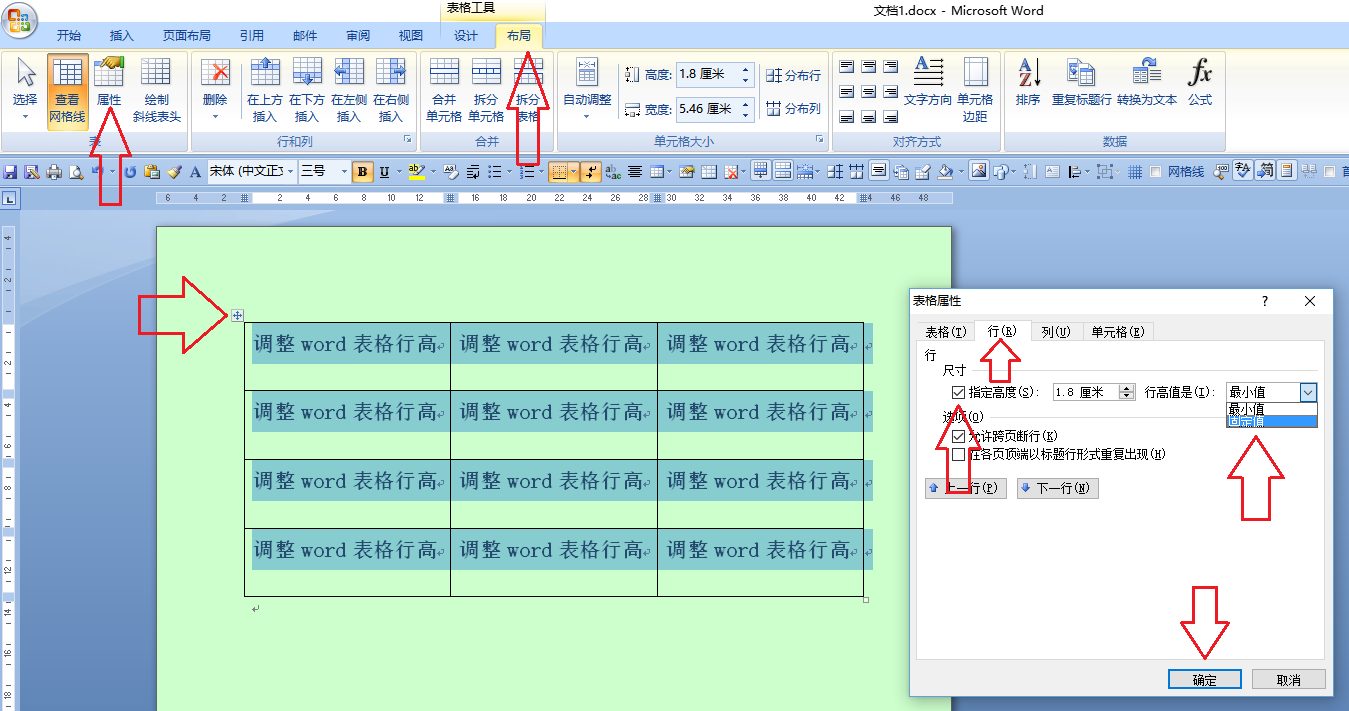Insert row above with 在上方插入
Viewport: 1349px width, 711px height.
pyautogui.click(x=265, y=89)
